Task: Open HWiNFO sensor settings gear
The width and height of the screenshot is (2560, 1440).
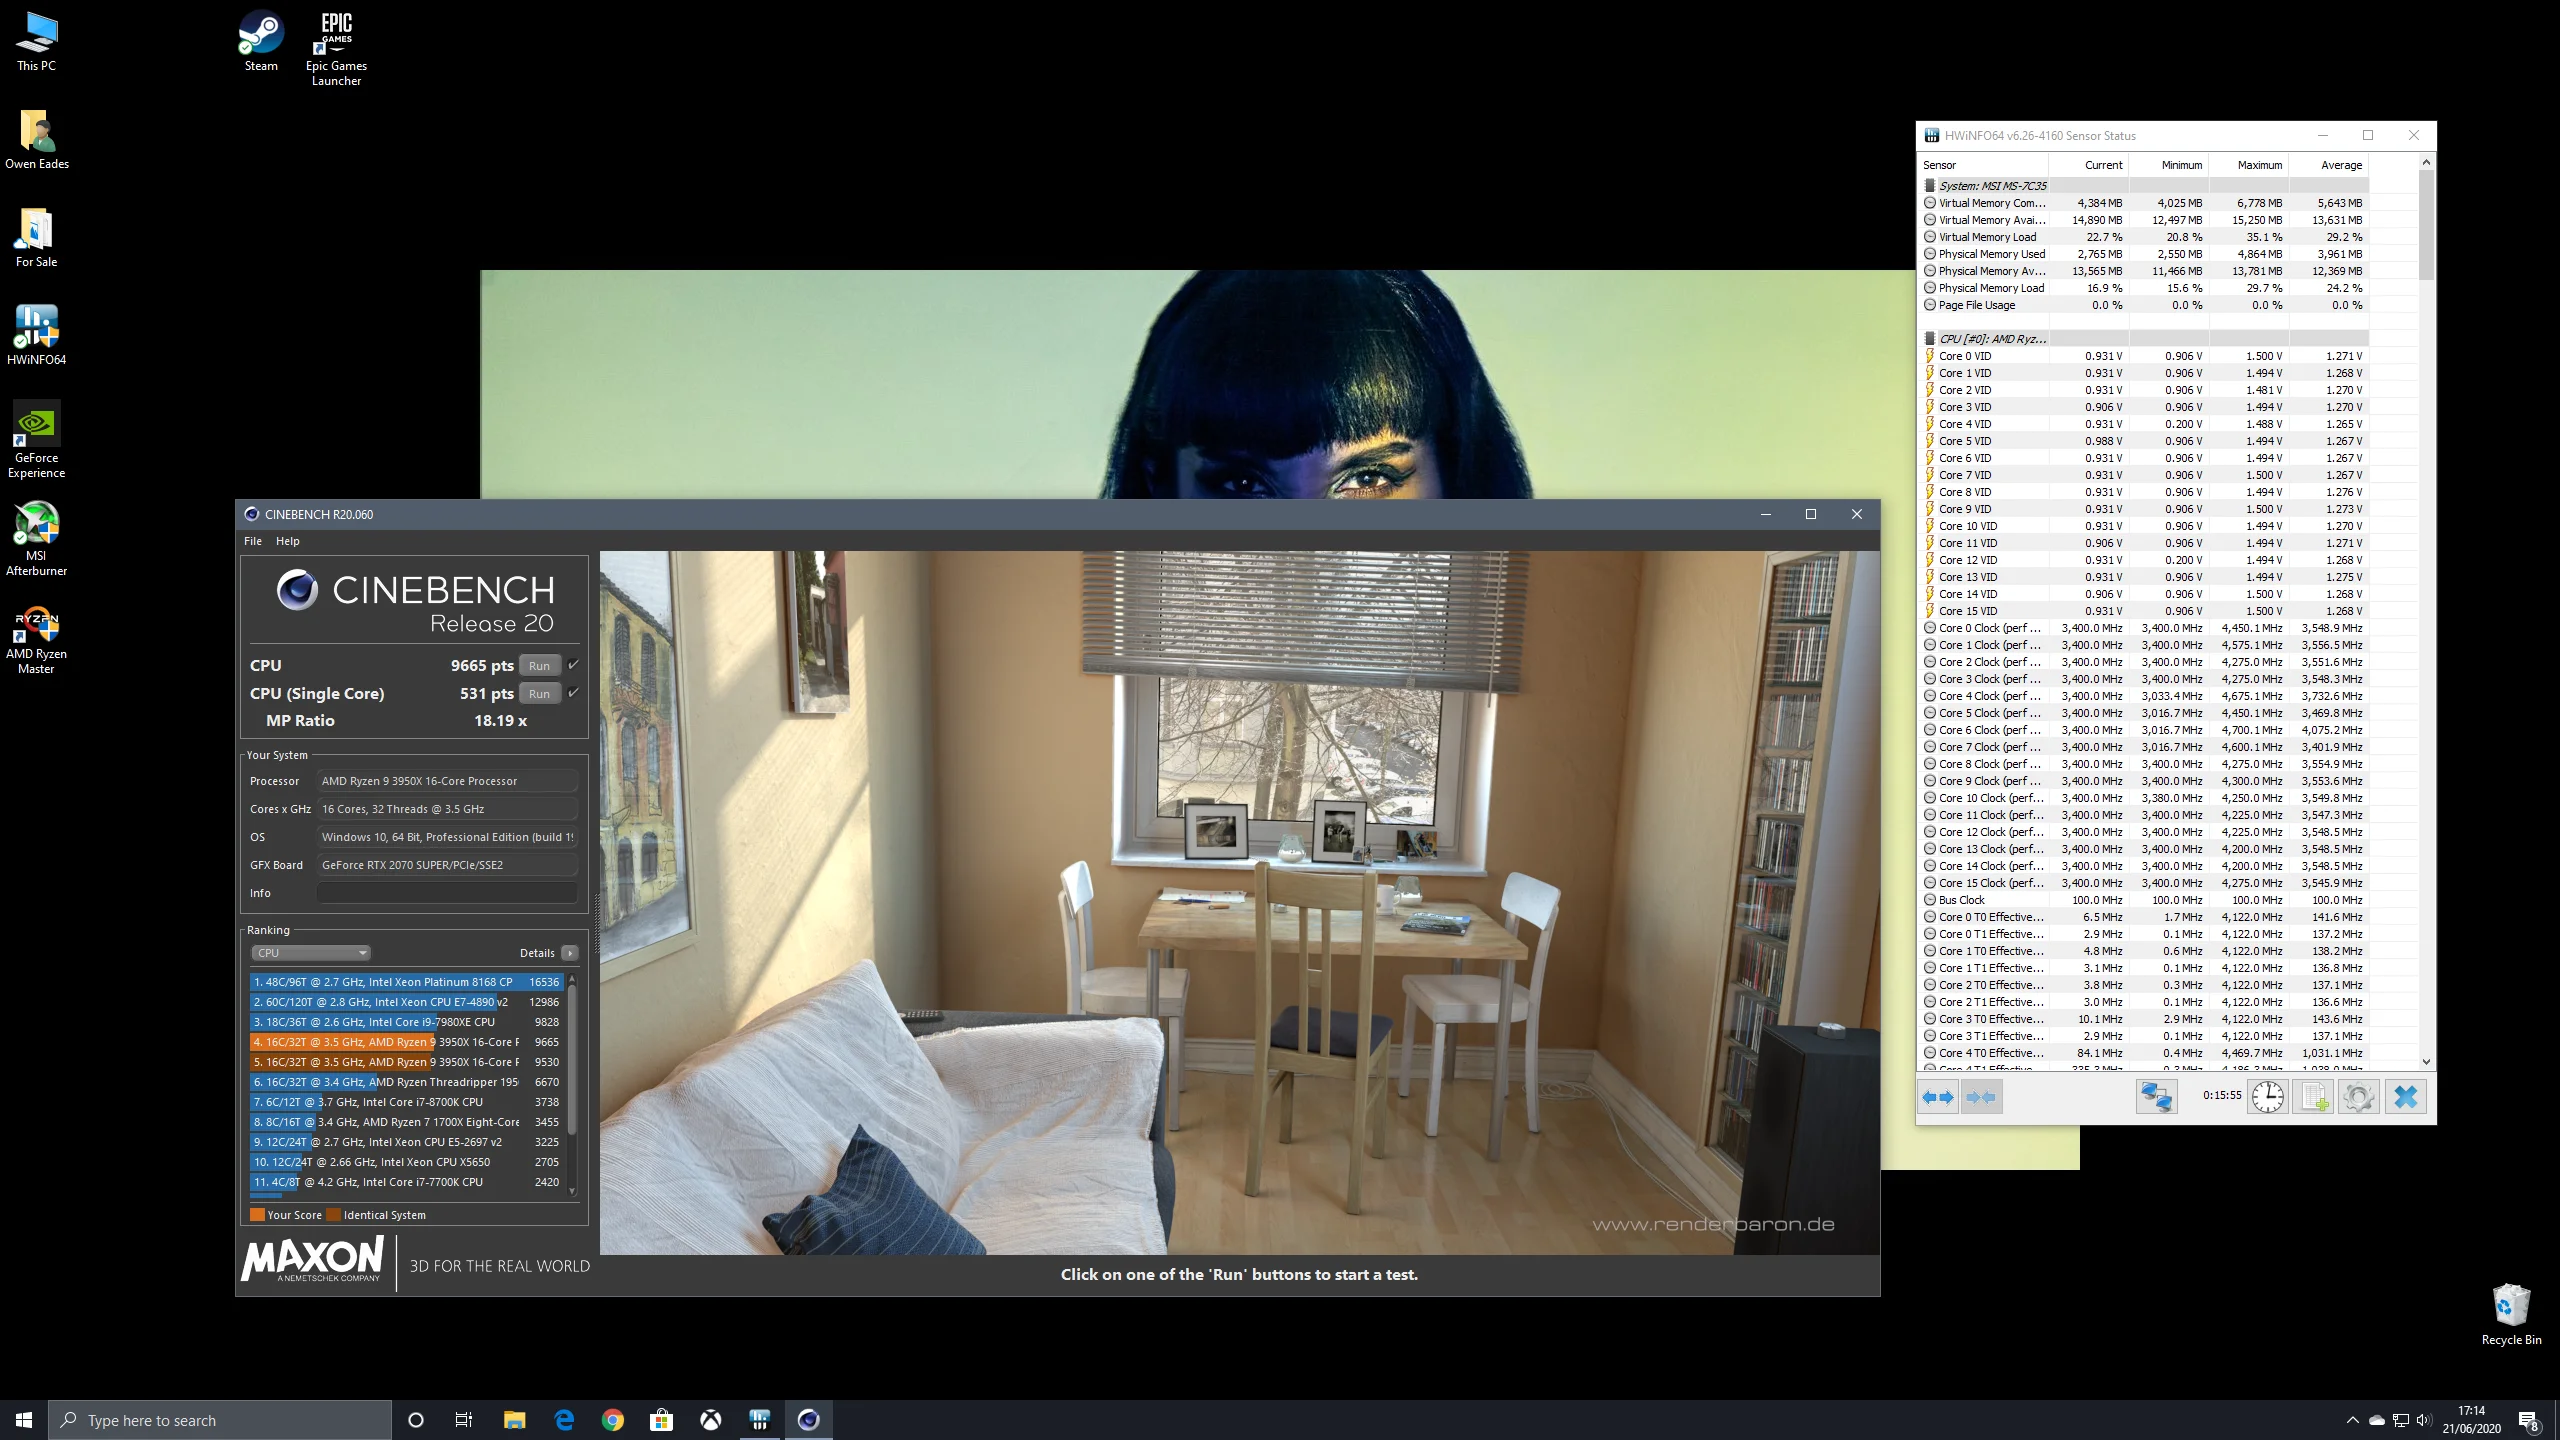Action: pos(2358,1097)
